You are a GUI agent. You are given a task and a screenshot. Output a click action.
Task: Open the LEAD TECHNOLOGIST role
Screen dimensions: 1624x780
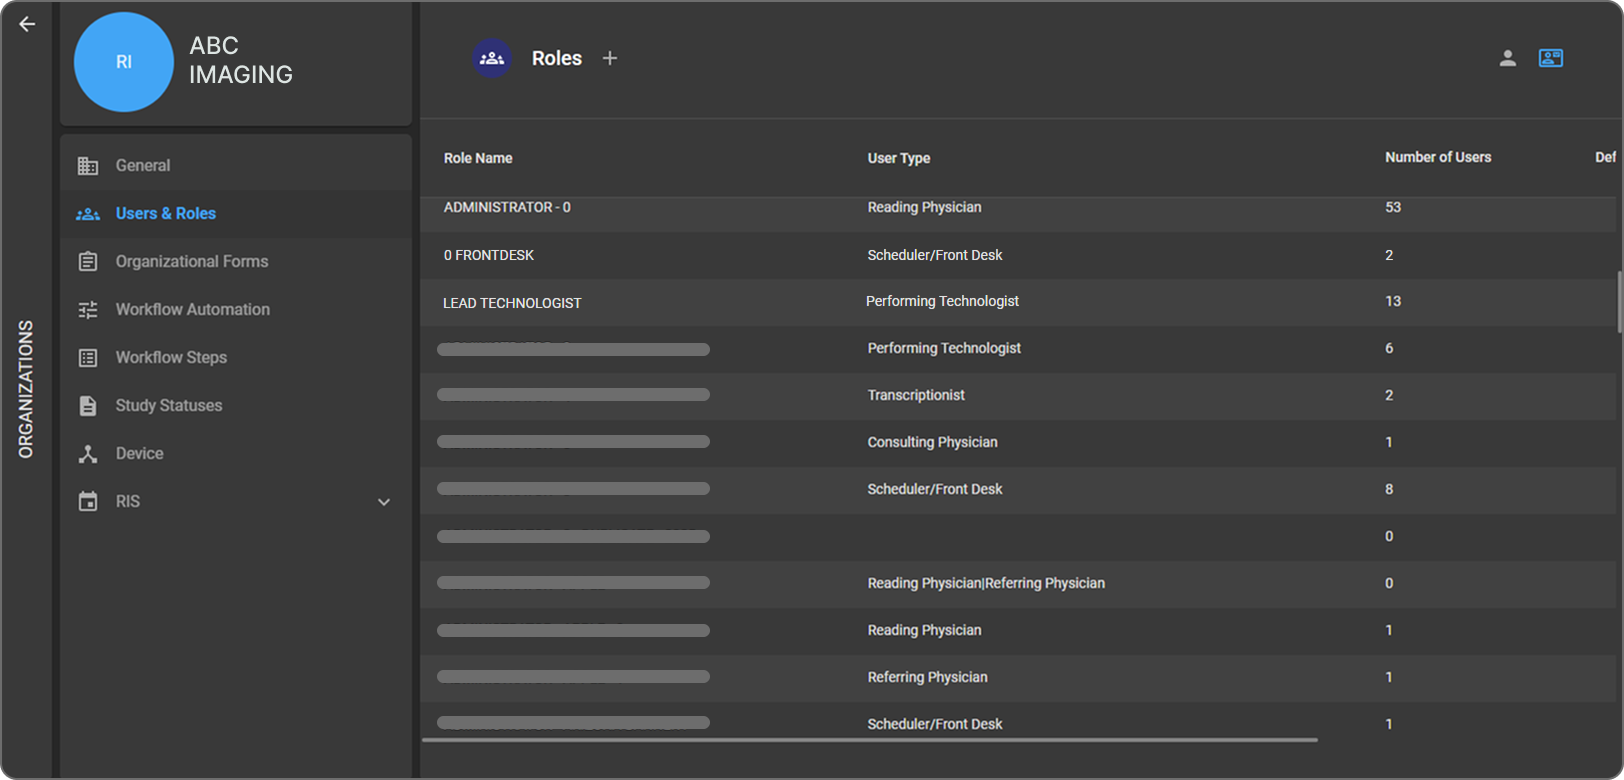tap(512, 303)
